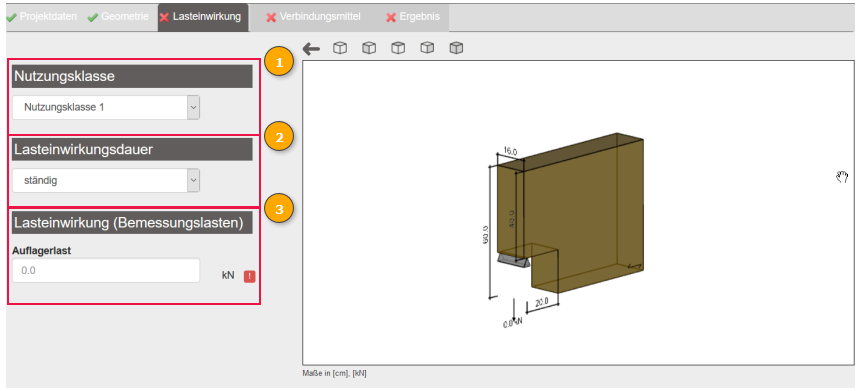Image resolution: width=858 pixels, height=391 pixels.
Task: Select the plain wireframe cube view icon
Action: tap(340, 48)
